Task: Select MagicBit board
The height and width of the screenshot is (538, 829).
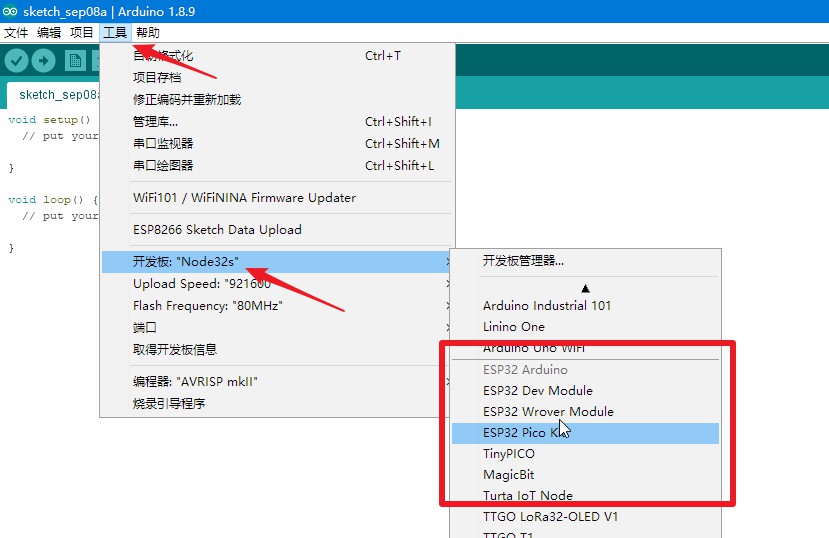Action: tap(585, 475)
